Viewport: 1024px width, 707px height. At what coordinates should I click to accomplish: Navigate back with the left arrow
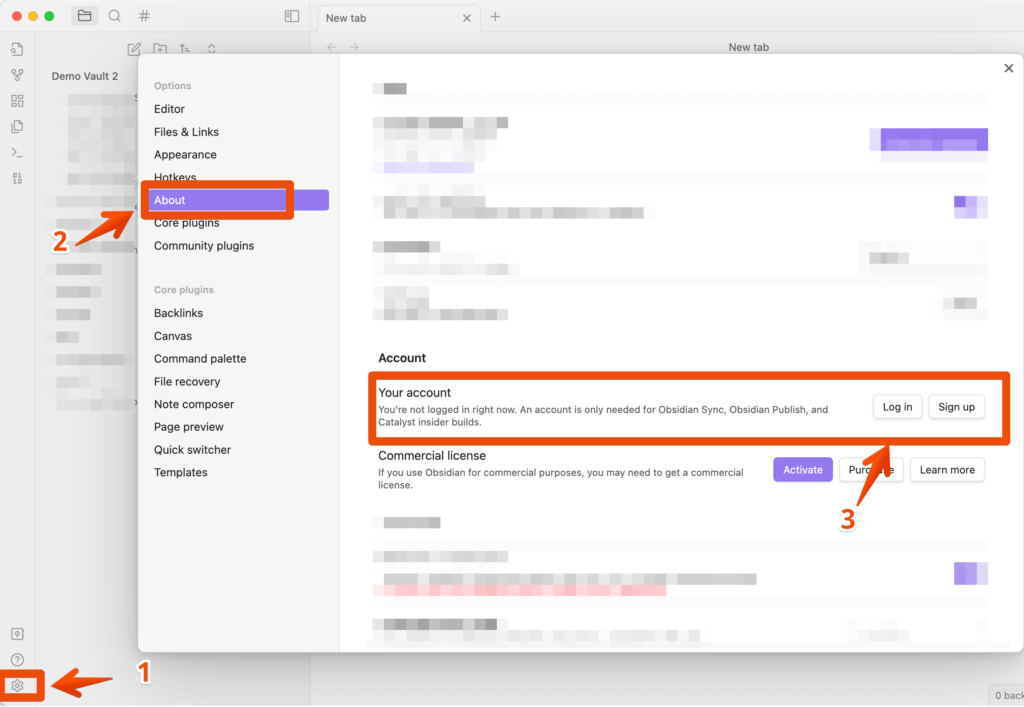point(332,47)
